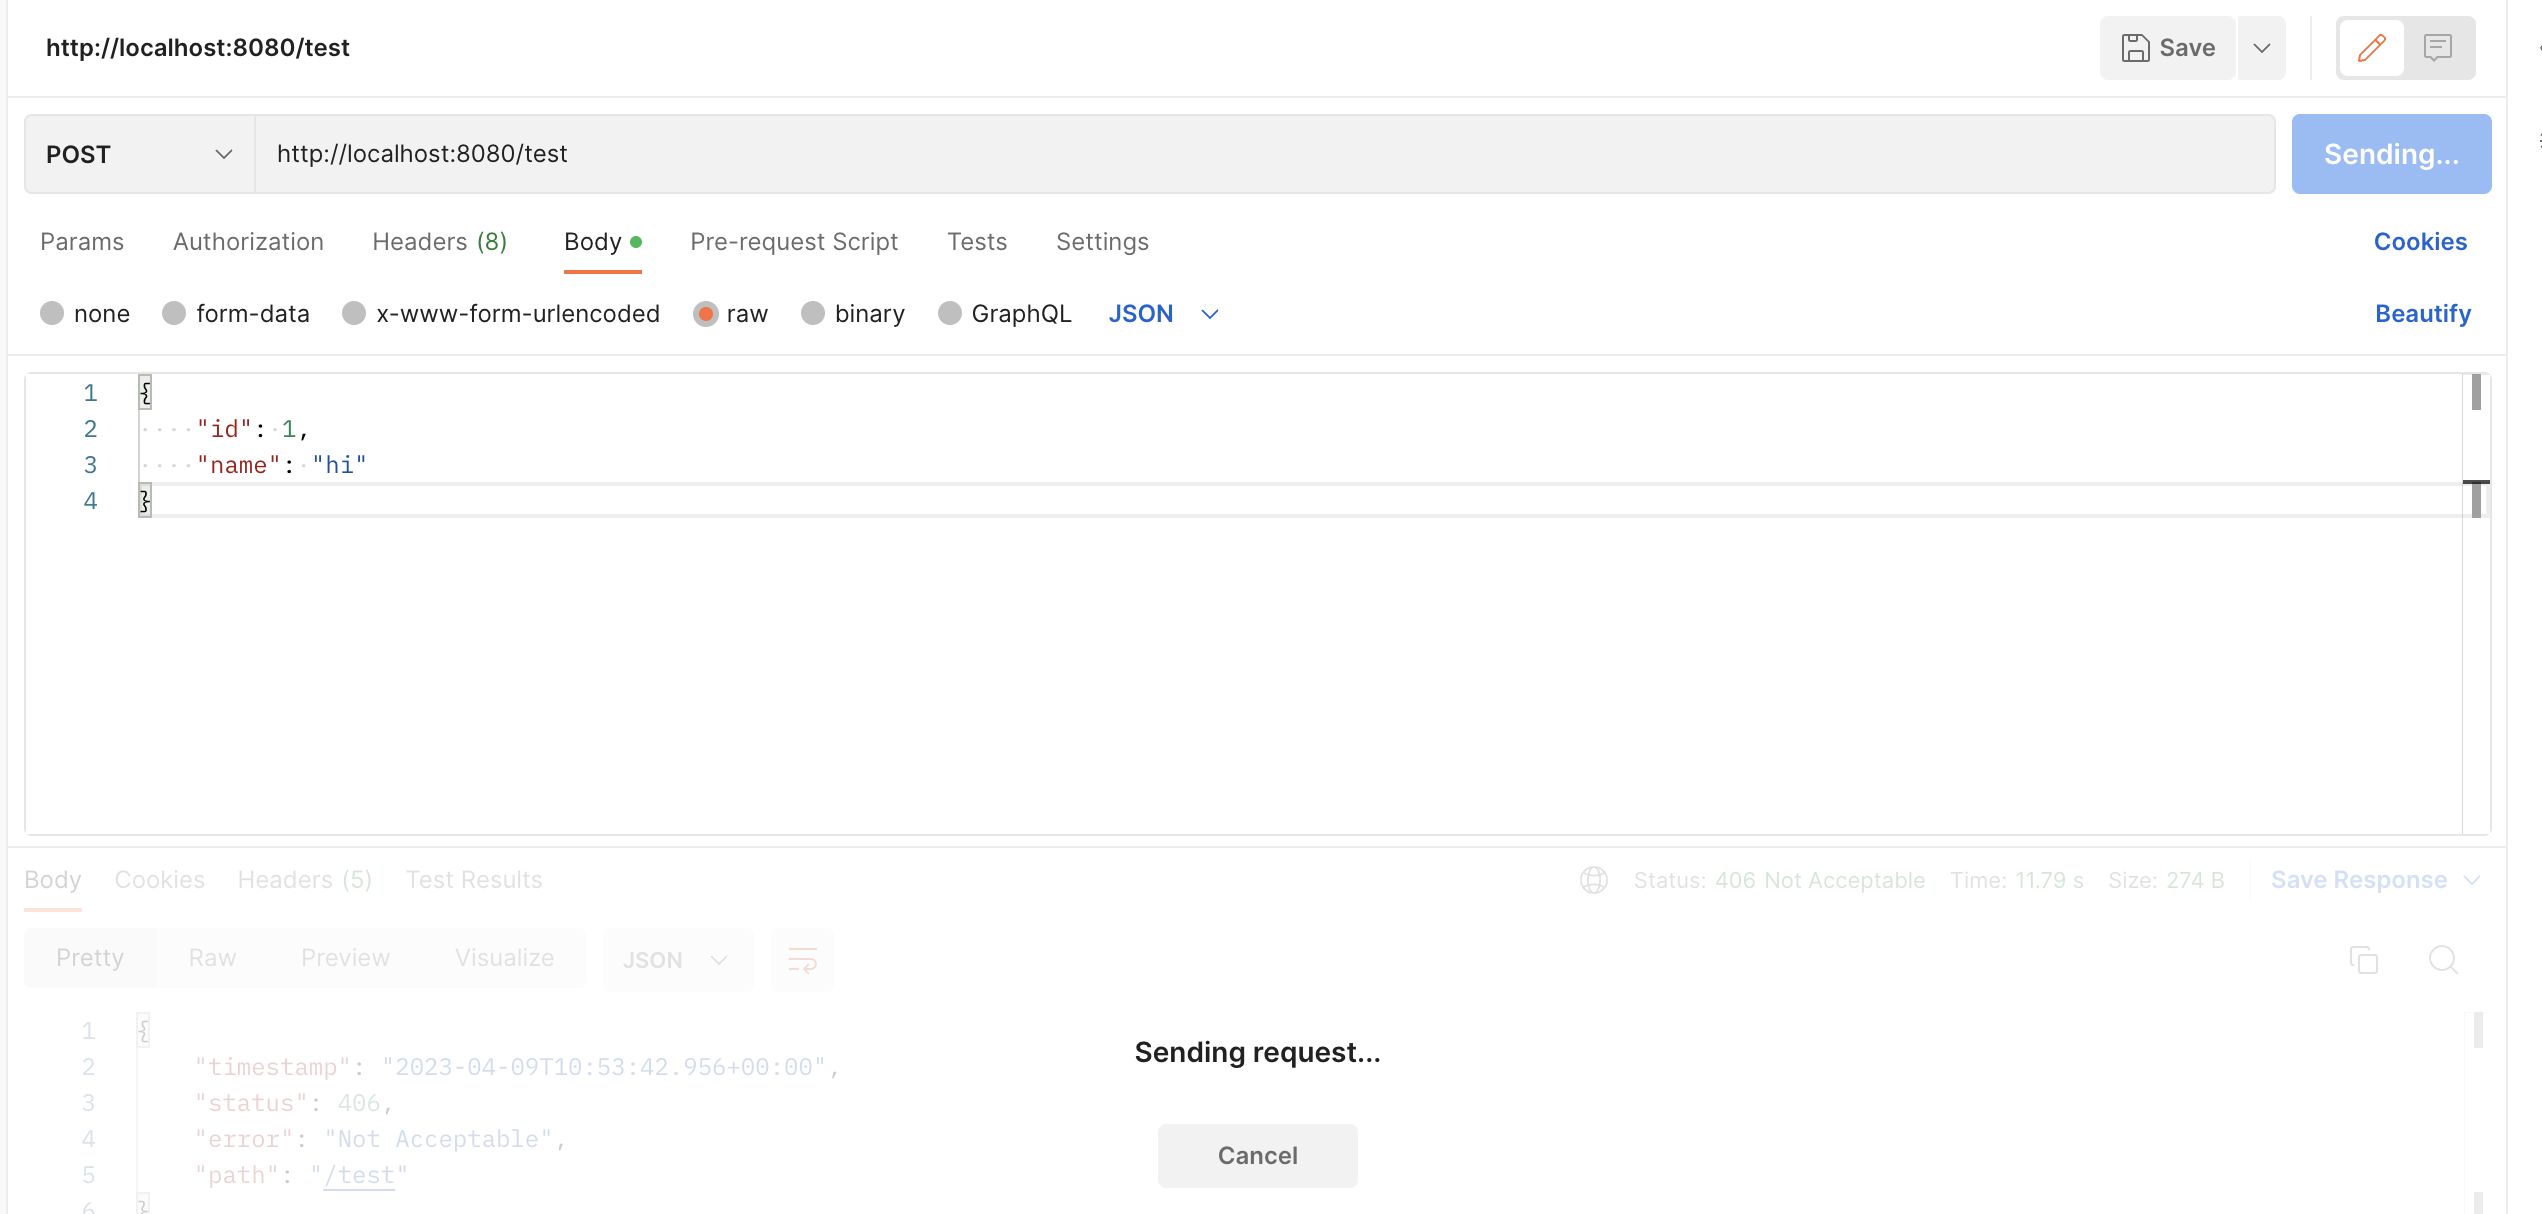
Task: Toggle the word wrap lines icon
Action: click(x=802, y=960)
